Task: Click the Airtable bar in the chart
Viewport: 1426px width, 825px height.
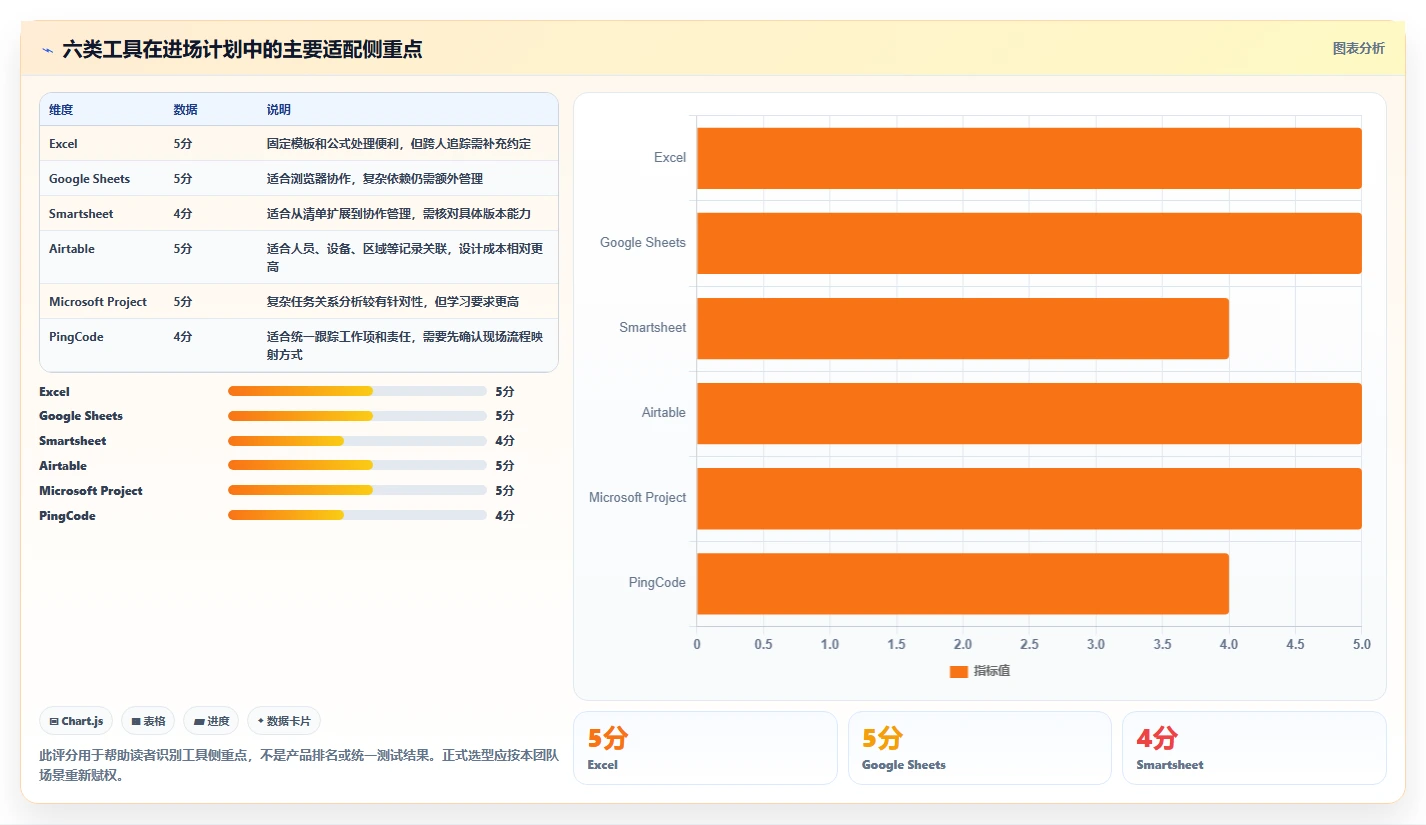Action: pyautogui.click(x=1029, y=413)
